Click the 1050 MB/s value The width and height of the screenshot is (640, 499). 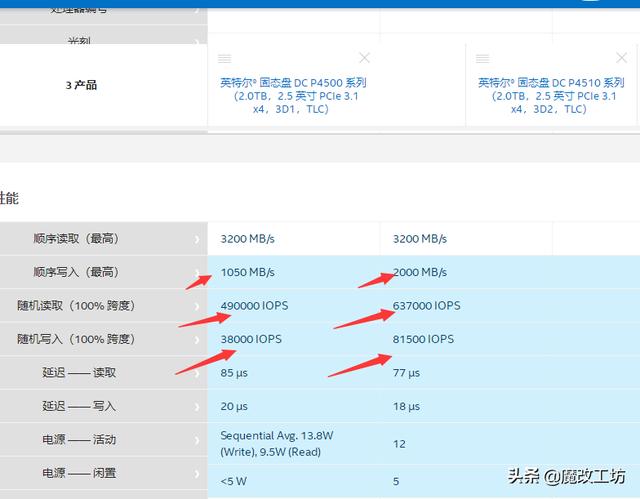click(x=248, y=272)
